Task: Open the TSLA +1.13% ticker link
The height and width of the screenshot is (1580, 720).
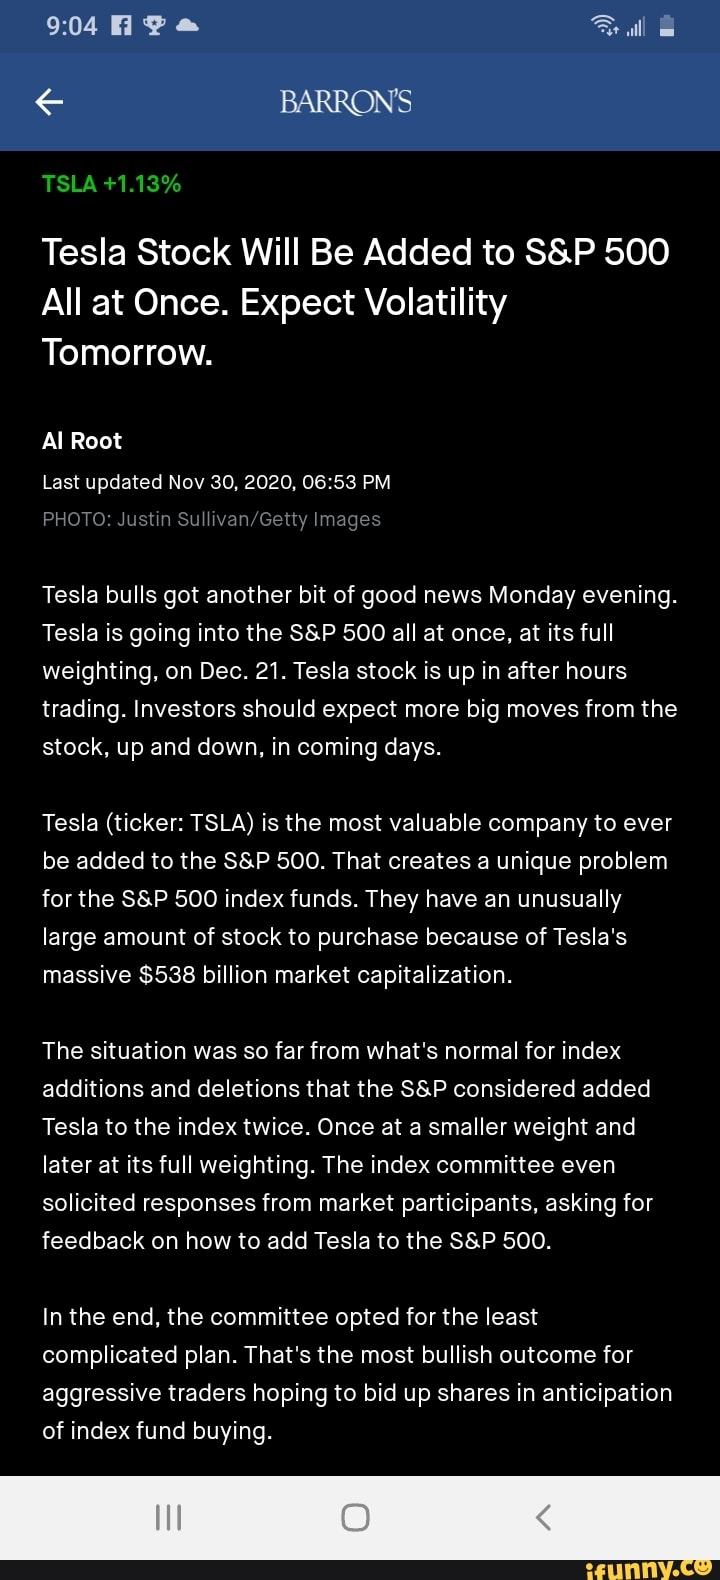Action: [111, 183]
